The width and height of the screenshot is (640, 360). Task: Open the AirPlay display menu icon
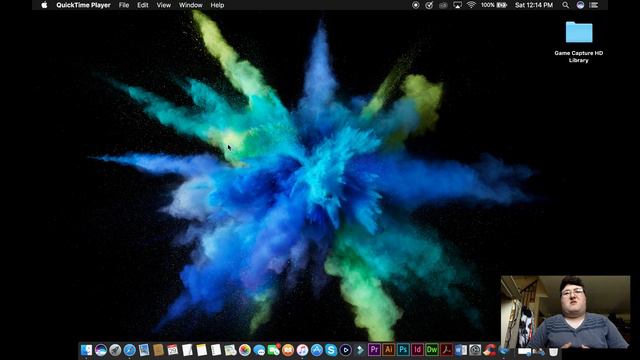pos(457,5)
